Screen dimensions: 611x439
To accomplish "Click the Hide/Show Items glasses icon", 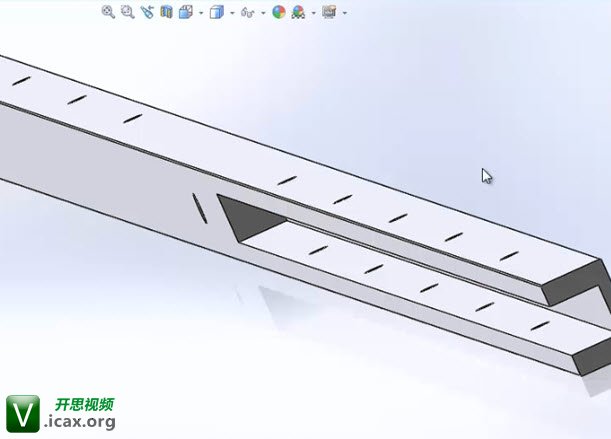I will click(247, 13).
